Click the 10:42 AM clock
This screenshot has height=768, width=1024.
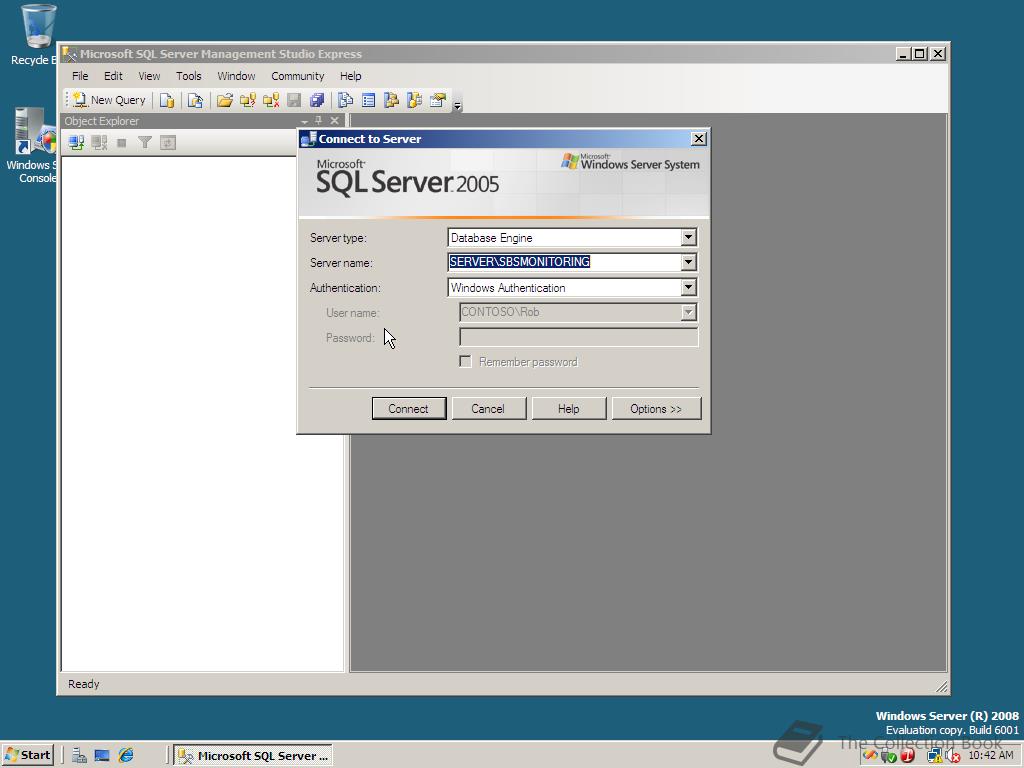click(x=991, y=755)
